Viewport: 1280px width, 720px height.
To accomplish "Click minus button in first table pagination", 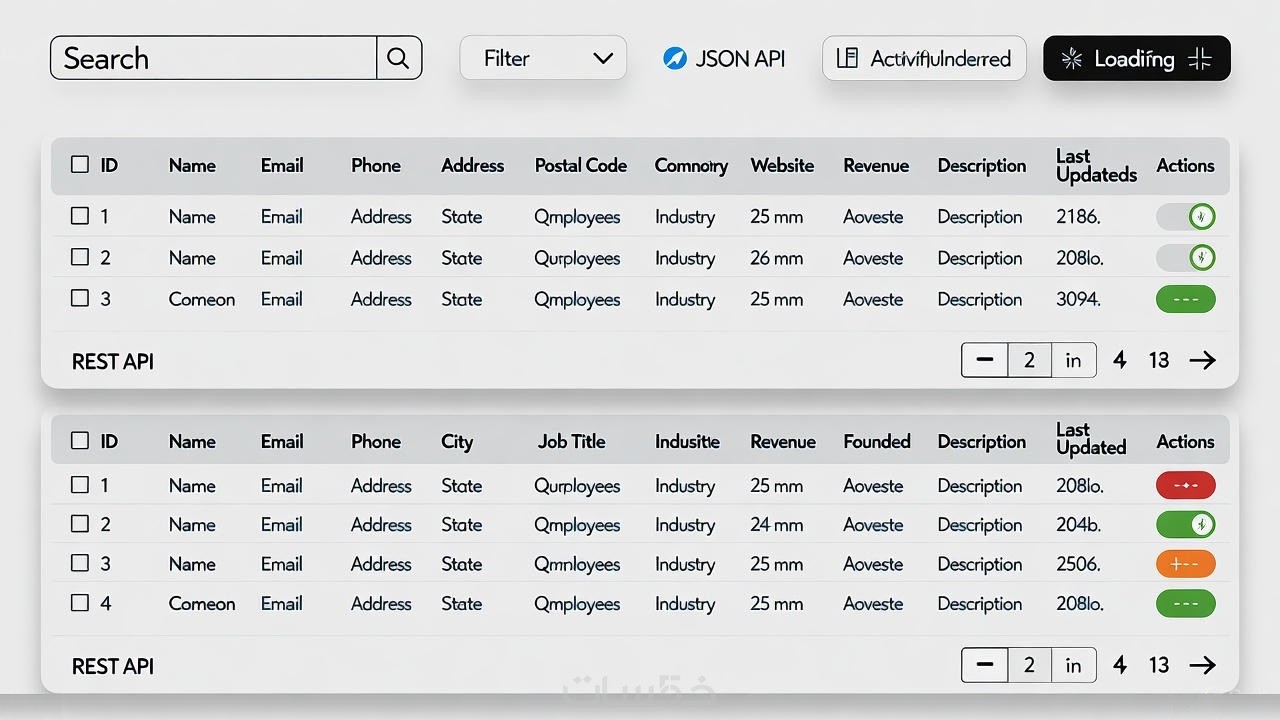I will 985,360.
